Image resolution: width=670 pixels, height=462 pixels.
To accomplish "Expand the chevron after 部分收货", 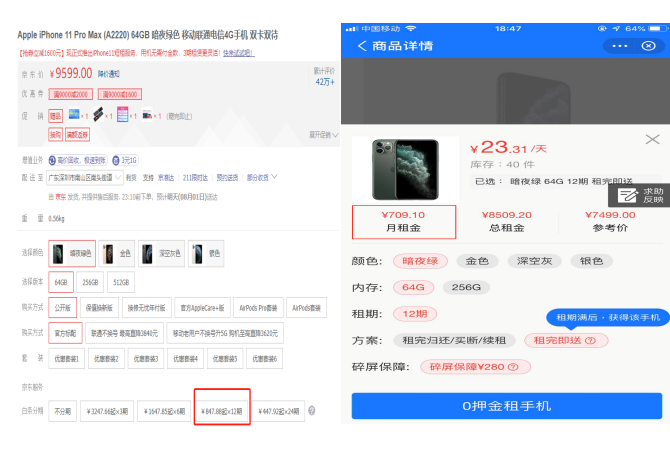I will tap(274, 177).
